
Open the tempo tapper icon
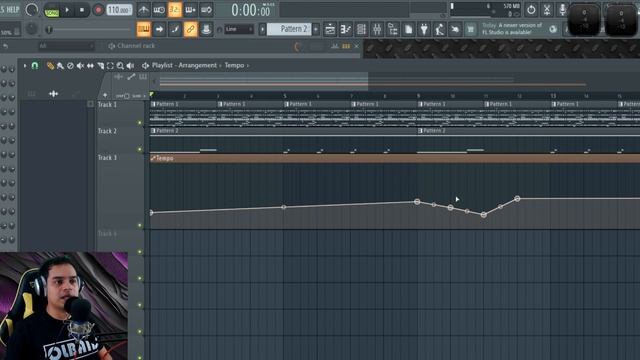click(440, 29)
